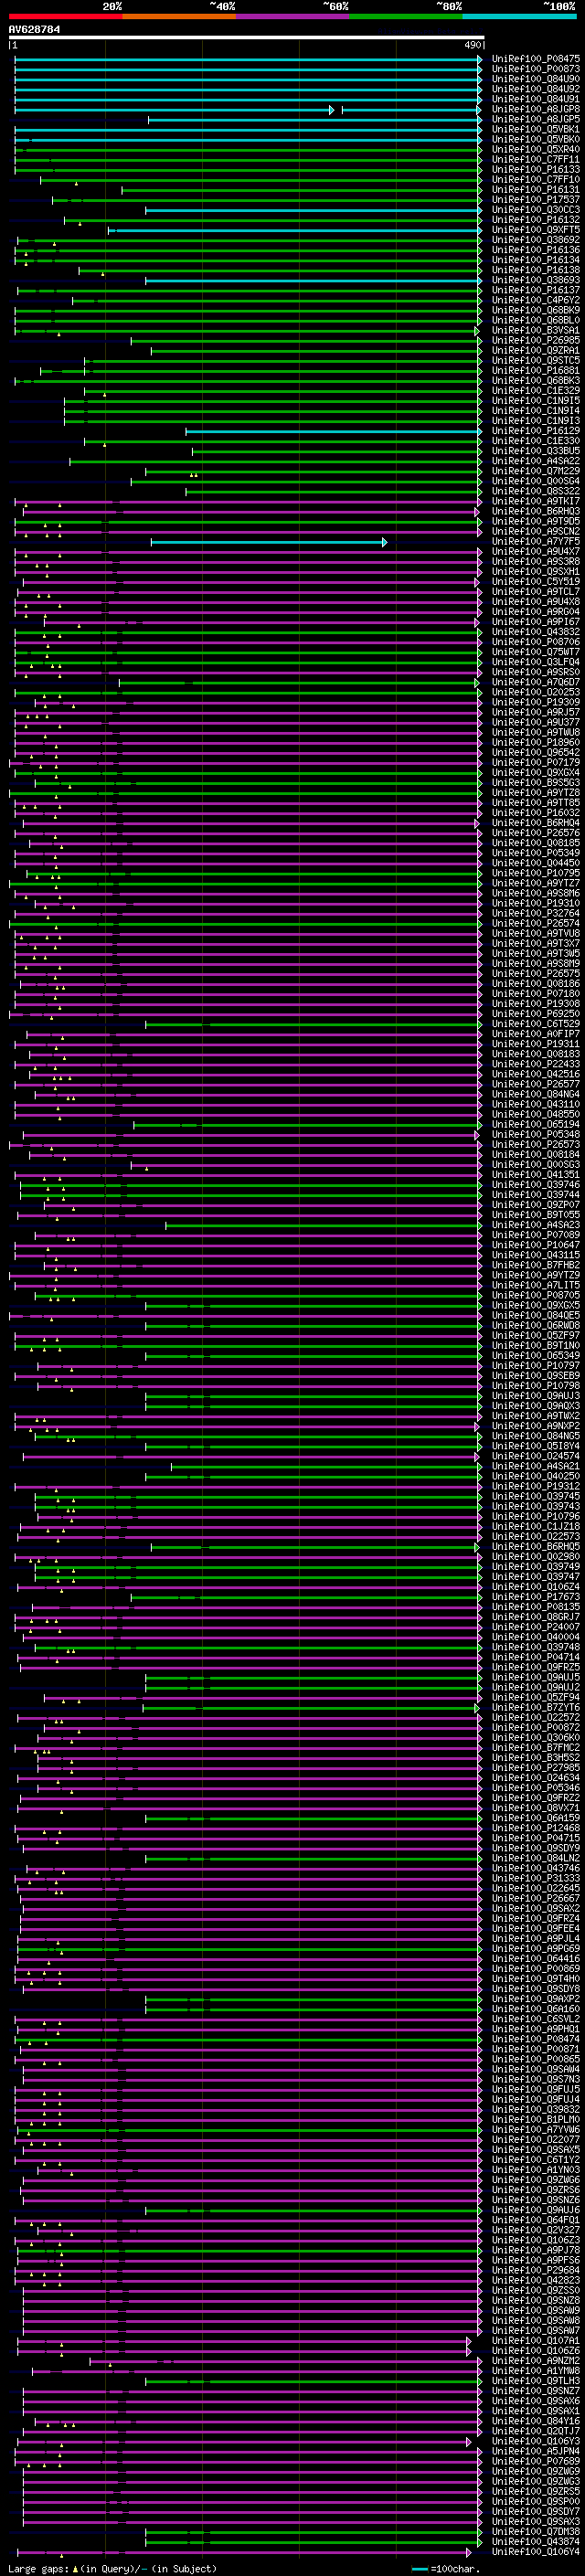The height and width of the screenshot is (2576, 585).
Task: Select the UniRef100_P16032 label
Action: [536, 813]
